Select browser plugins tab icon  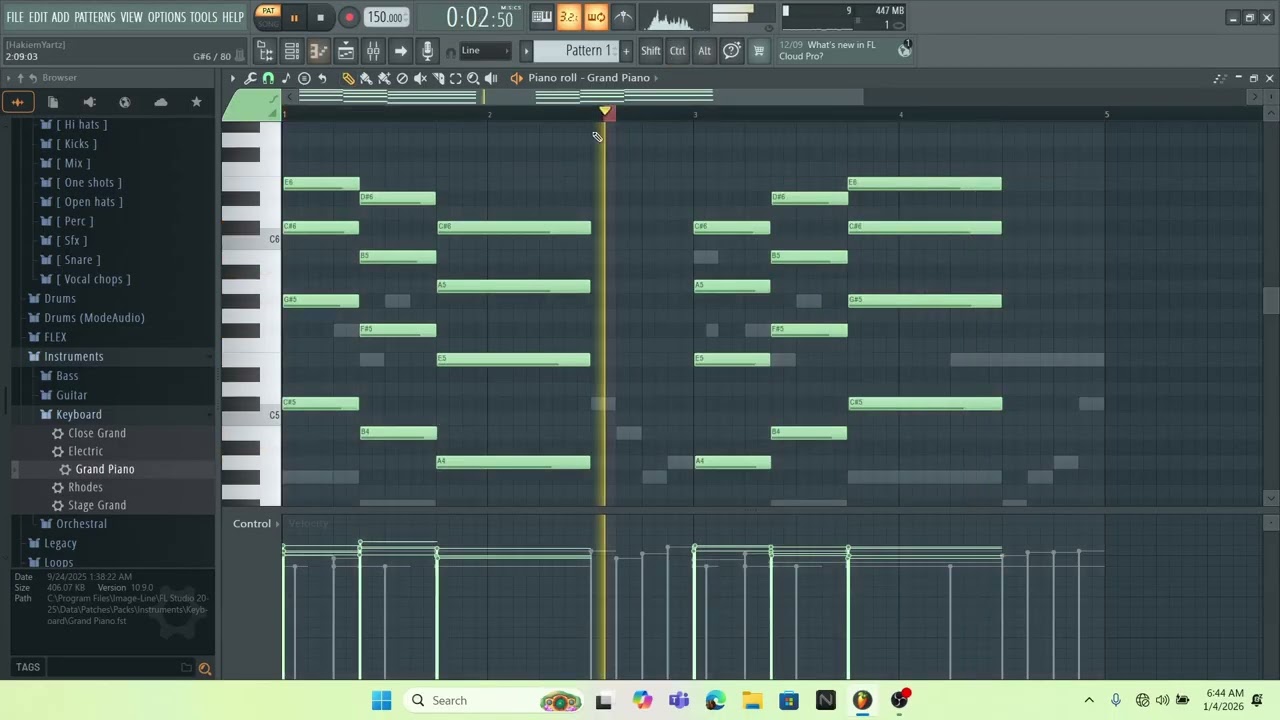(x=89, y=102)
